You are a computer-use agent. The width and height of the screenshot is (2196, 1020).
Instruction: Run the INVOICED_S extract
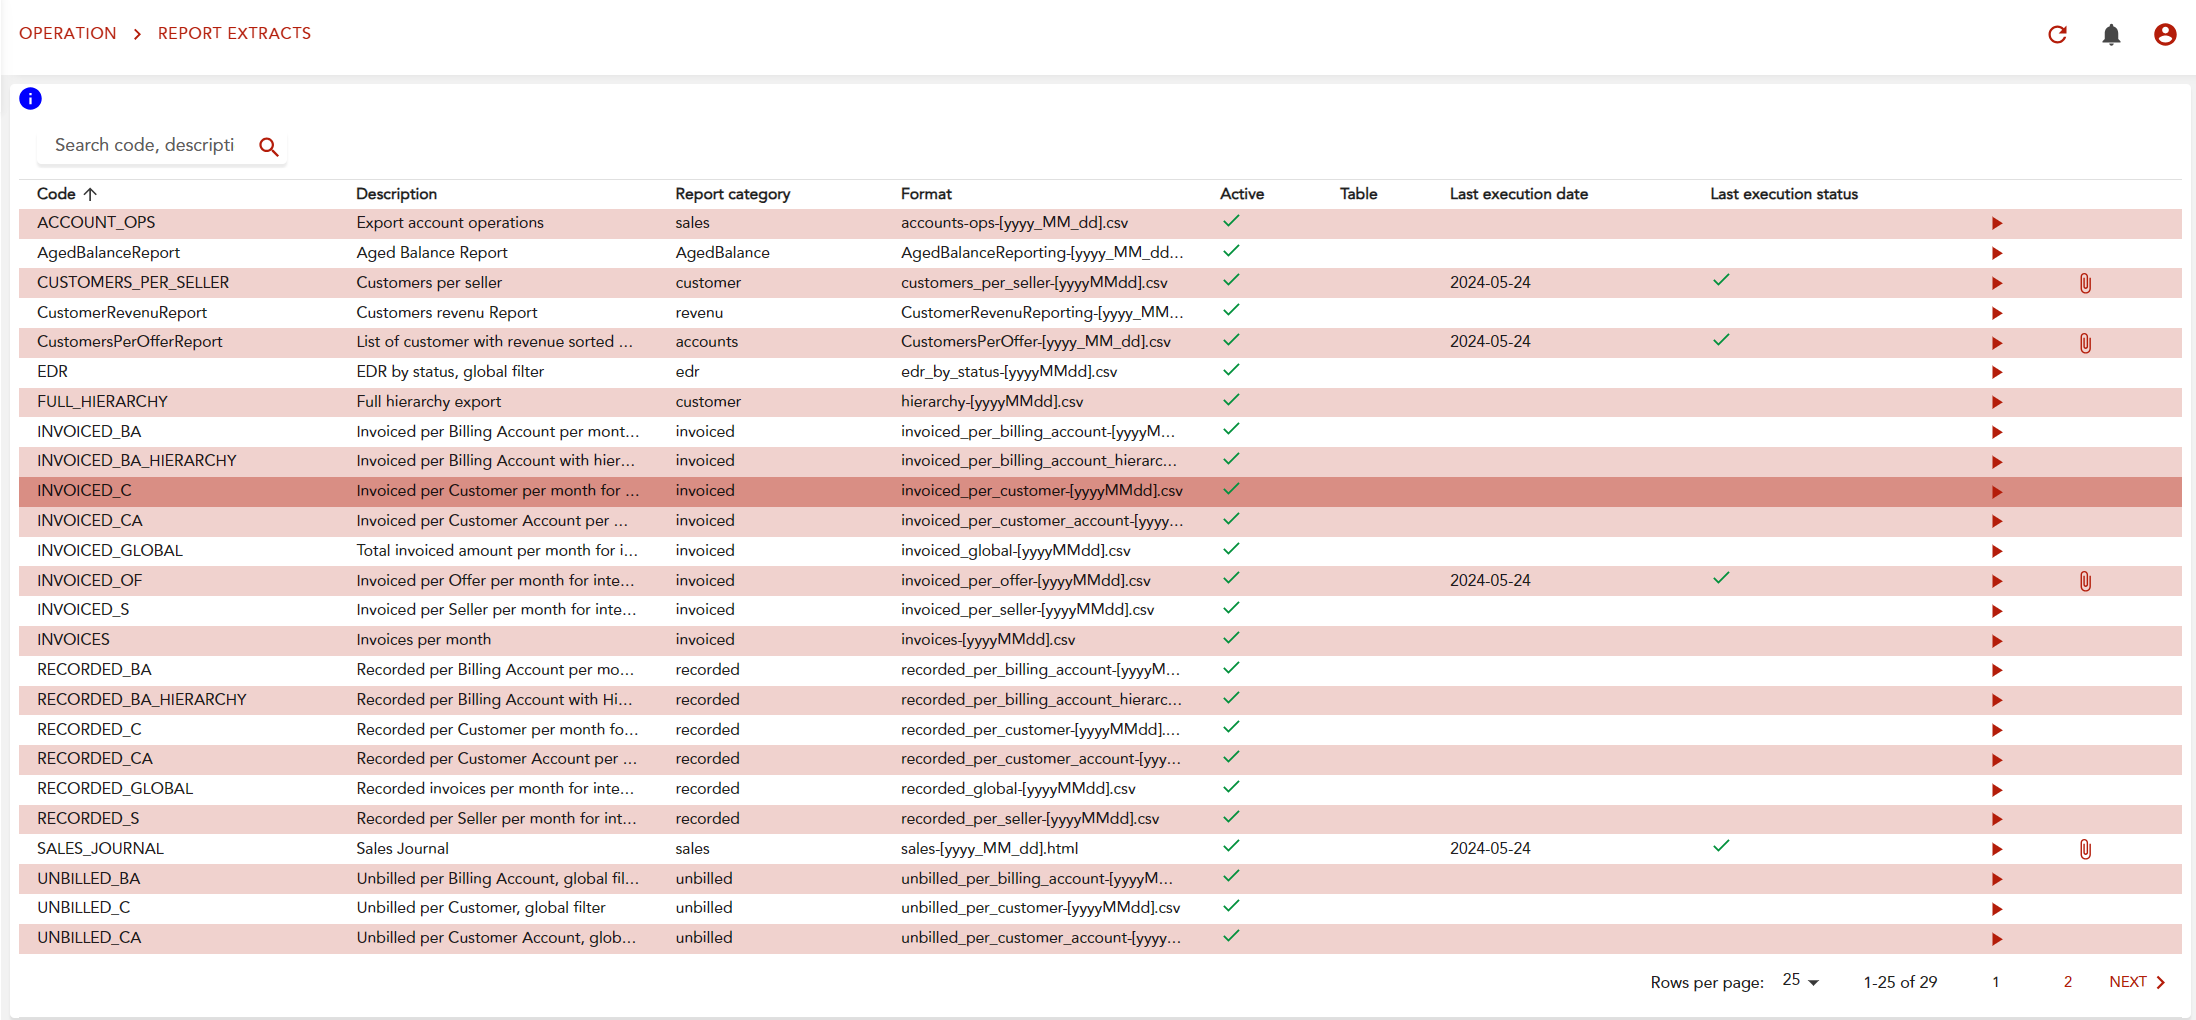click(1997, 612)
